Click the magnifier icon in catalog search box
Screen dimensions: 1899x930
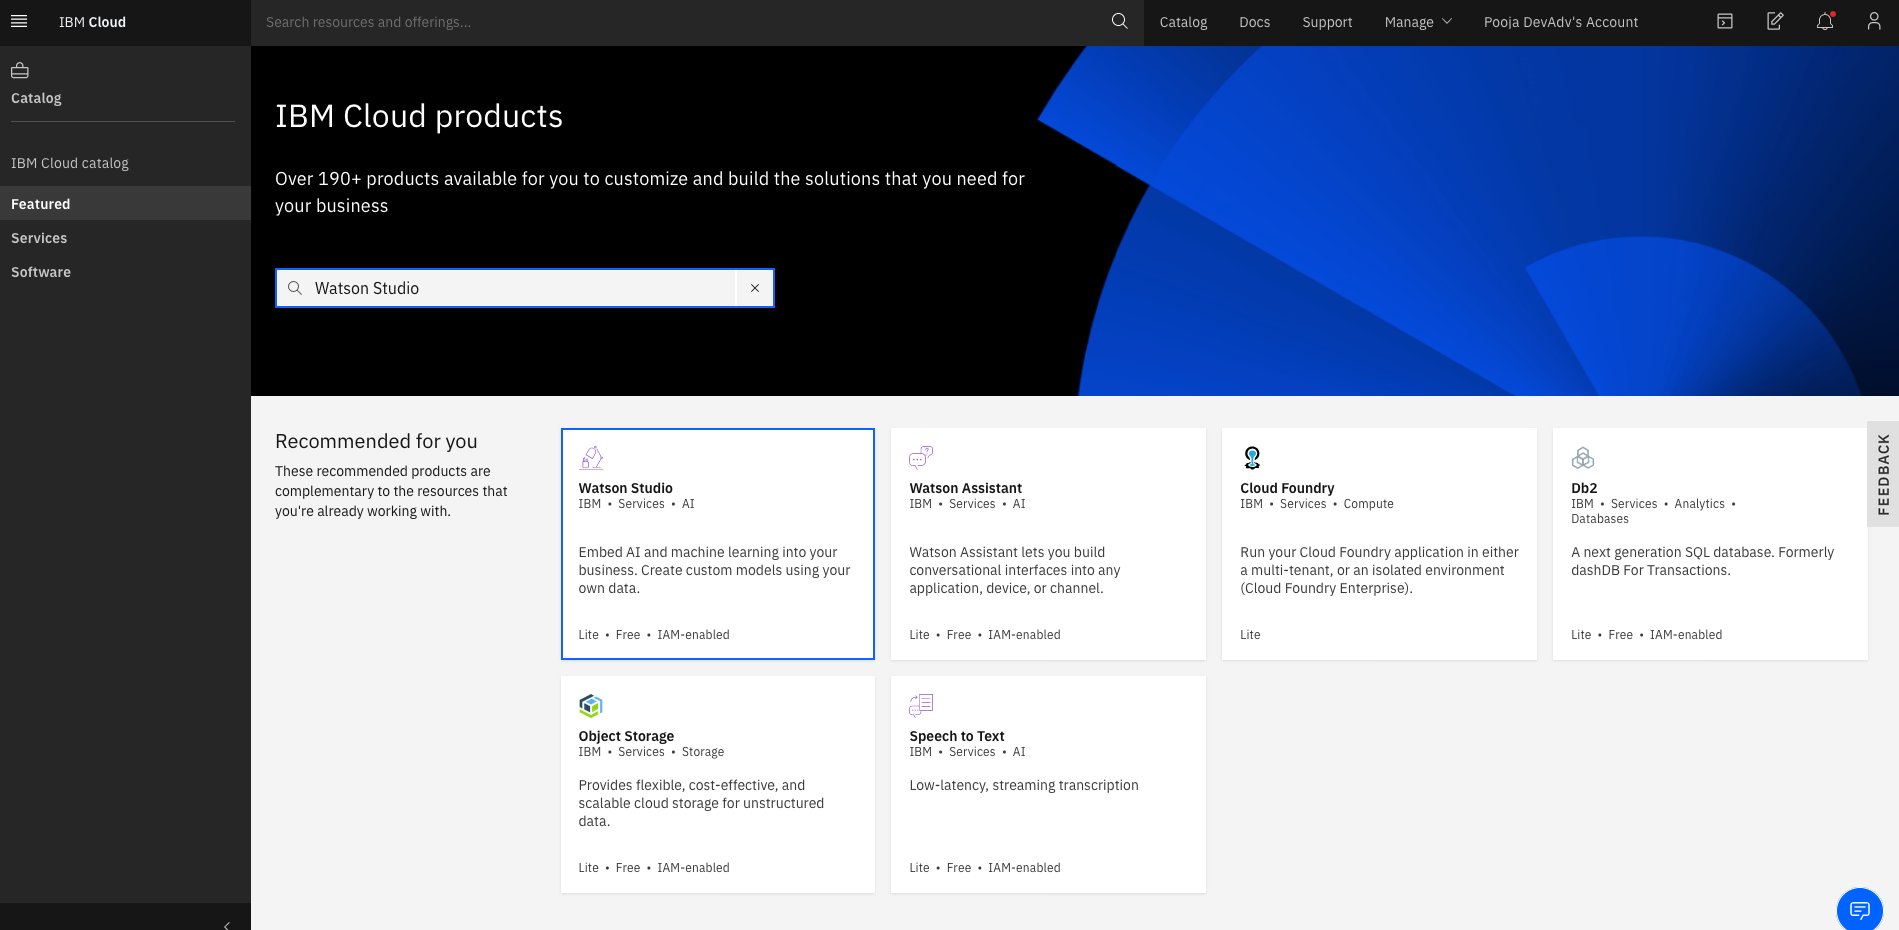pyautogui.click(x=295, y=288)
